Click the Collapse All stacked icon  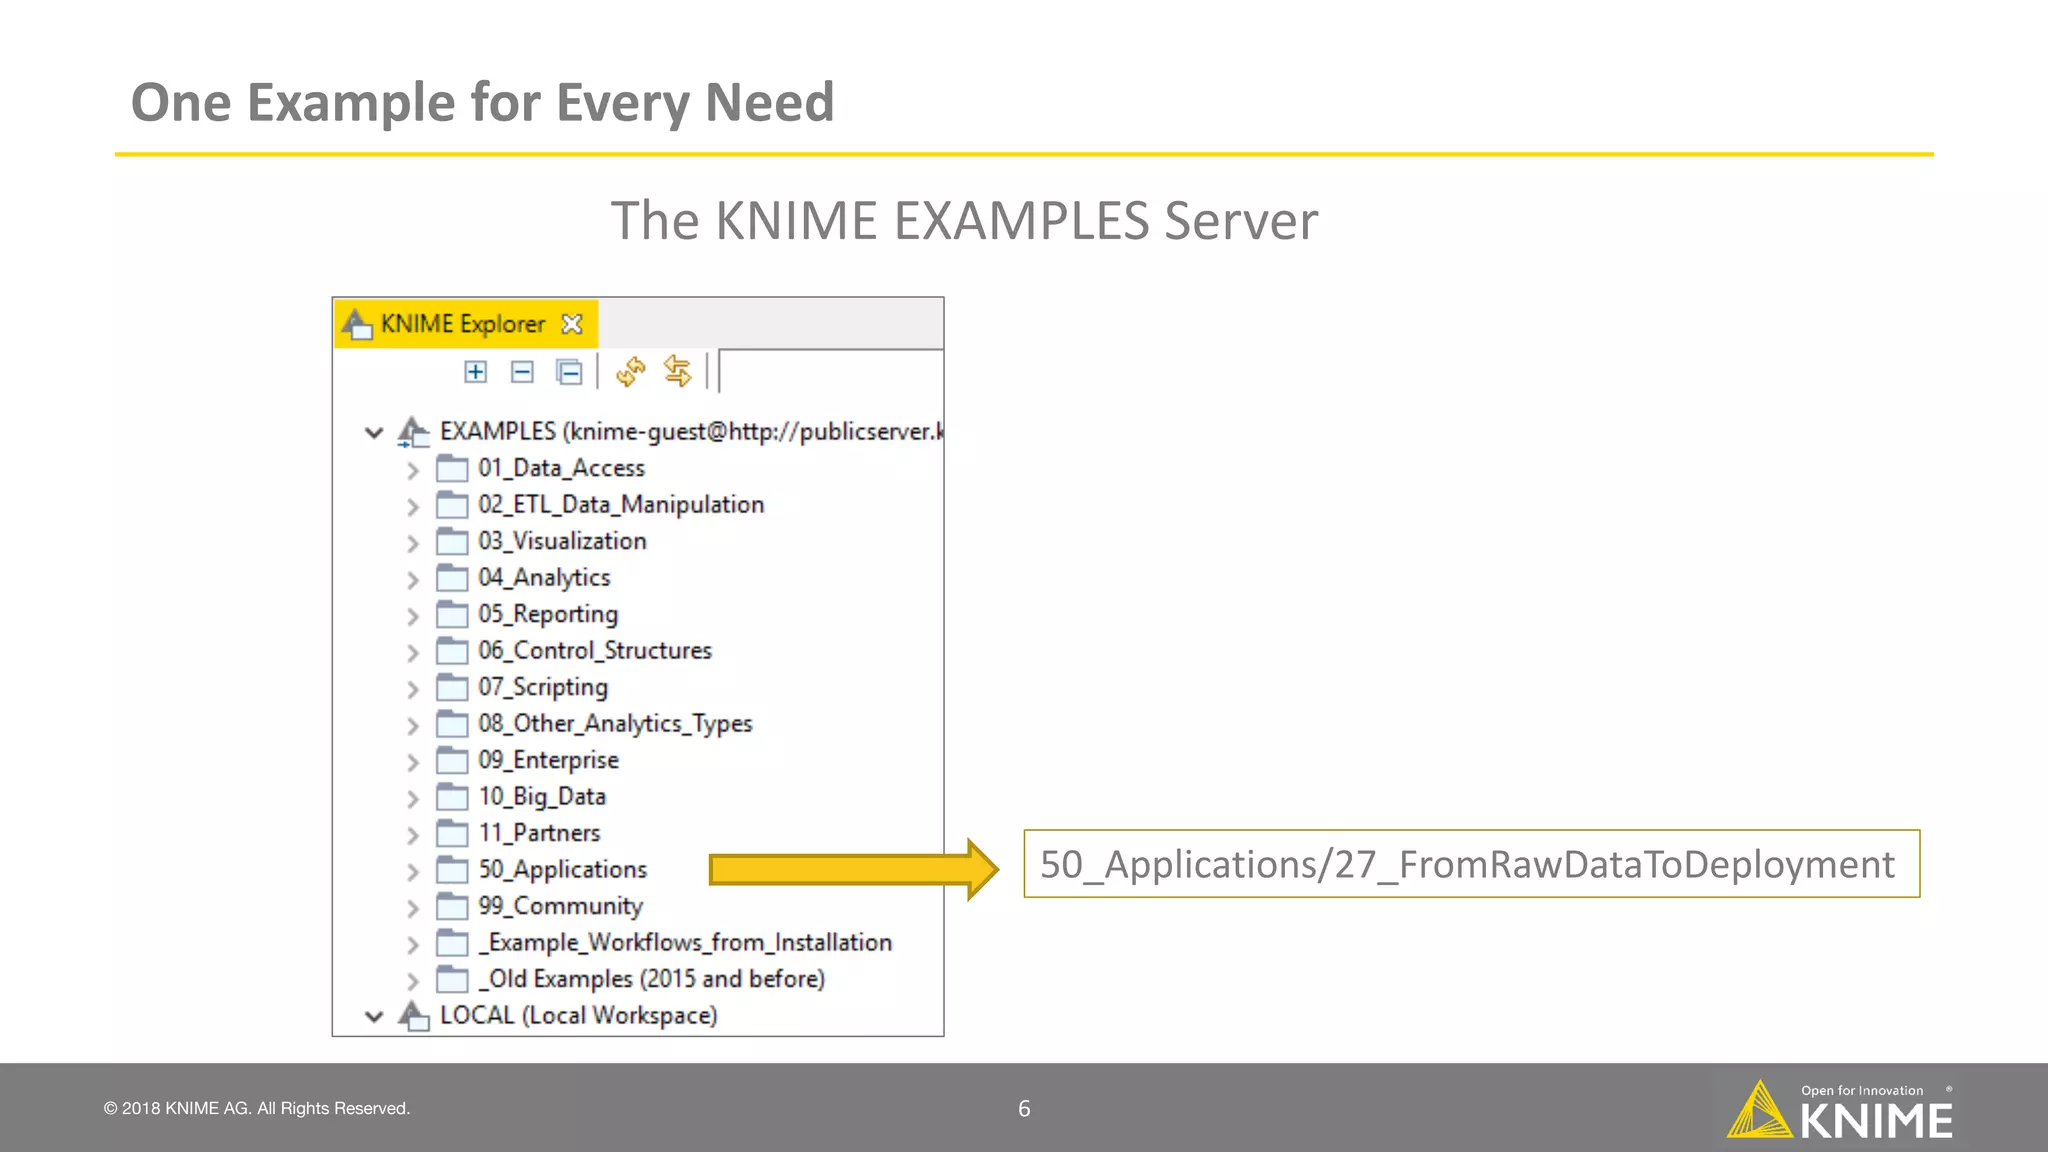click(569, 372)
